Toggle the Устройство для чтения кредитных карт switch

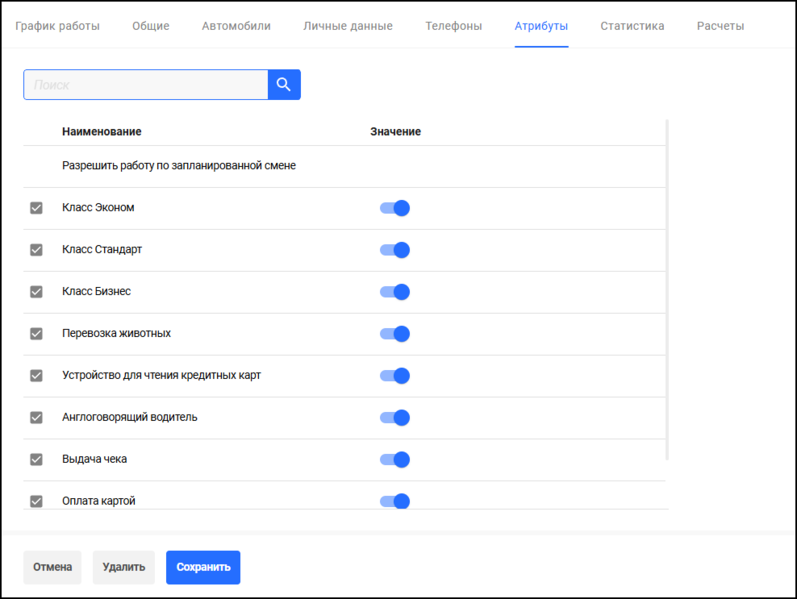395,376
